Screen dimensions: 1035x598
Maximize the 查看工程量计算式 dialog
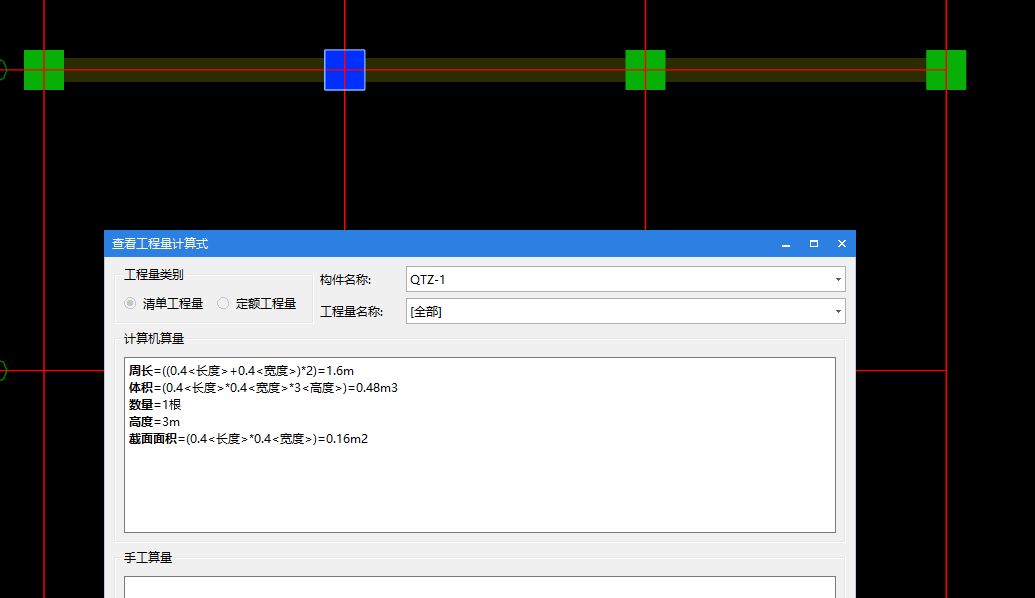814,244
